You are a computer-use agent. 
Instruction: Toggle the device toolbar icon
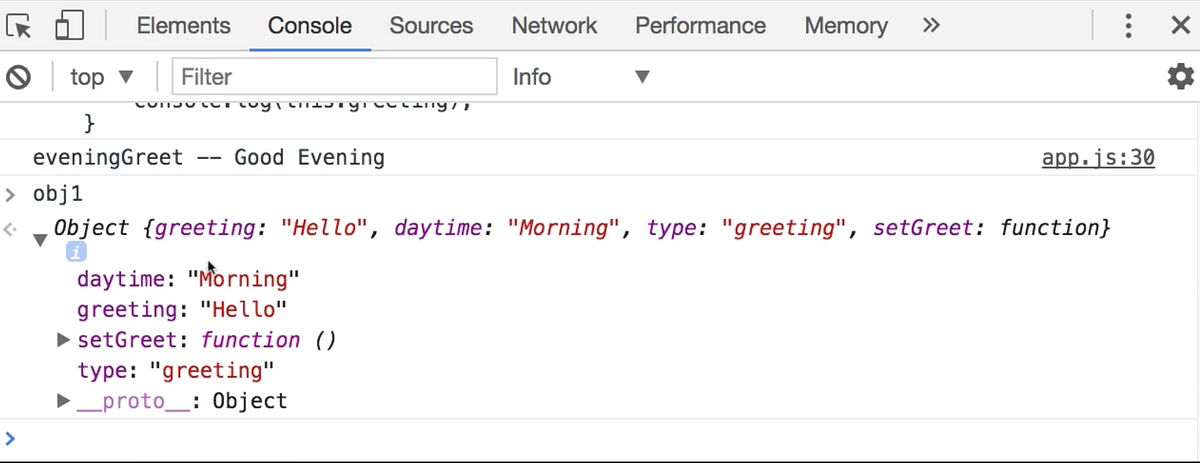[70, 26]
